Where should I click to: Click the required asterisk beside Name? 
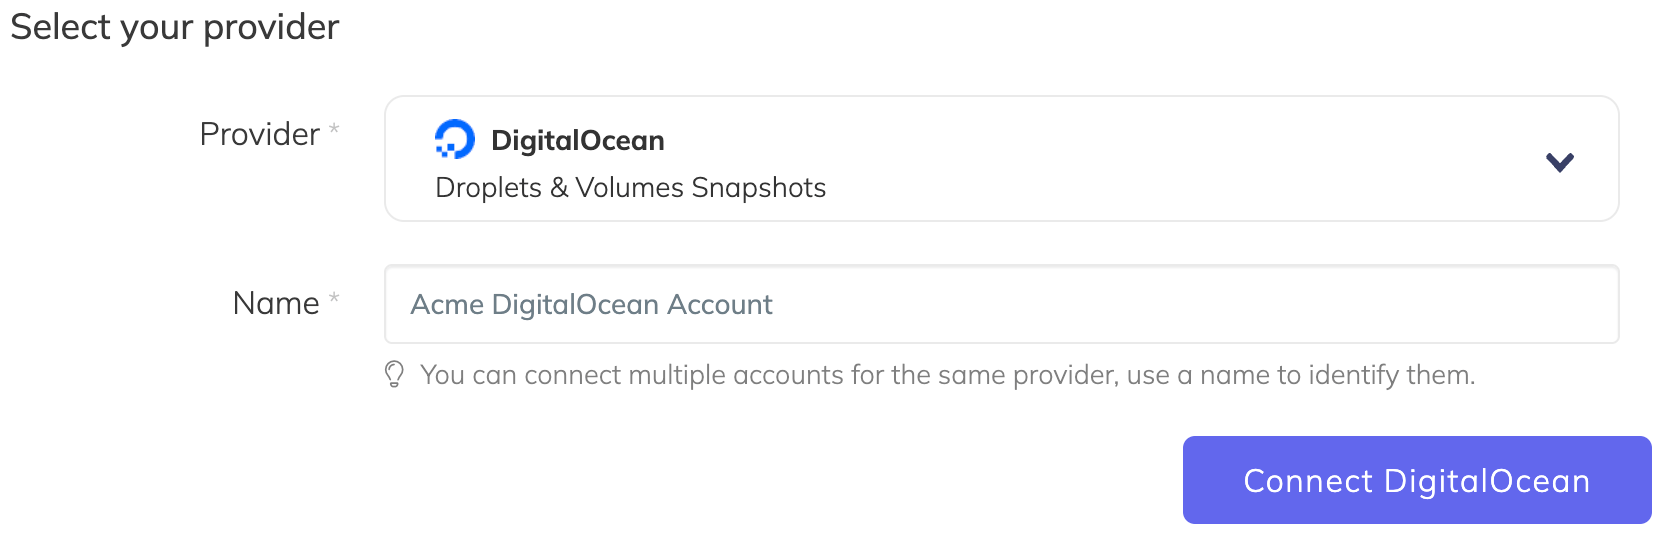(334, 298)
